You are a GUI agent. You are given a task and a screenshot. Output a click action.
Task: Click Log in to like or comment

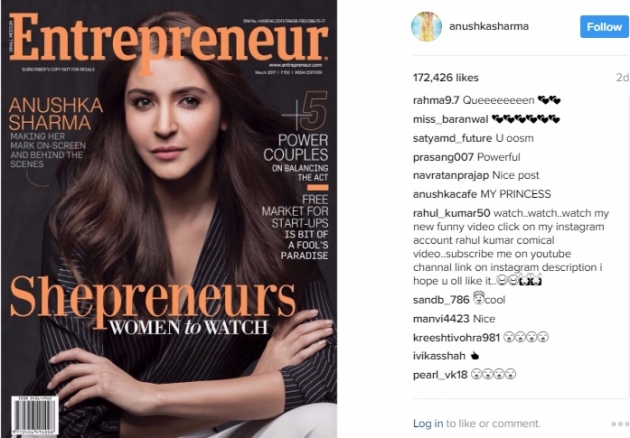(428, 424)
